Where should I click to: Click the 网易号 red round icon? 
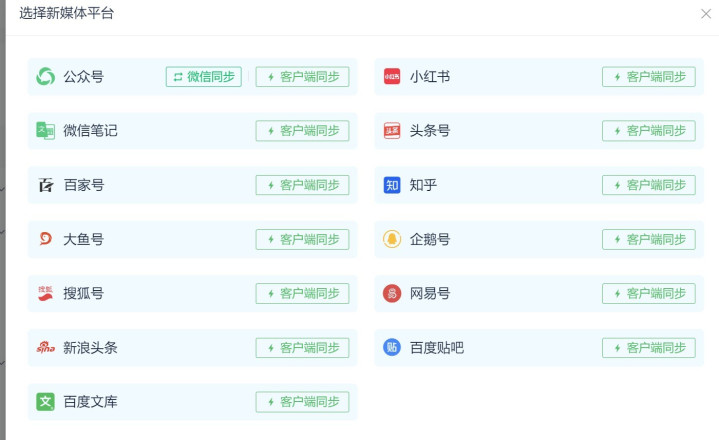[x=392, y=293]
